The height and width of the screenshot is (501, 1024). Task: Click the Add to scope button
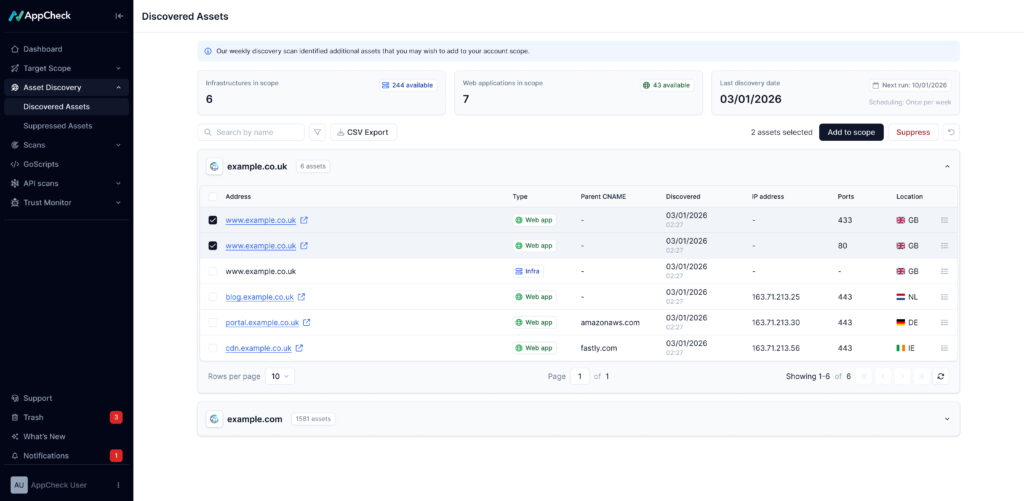(x=850, y=132)
